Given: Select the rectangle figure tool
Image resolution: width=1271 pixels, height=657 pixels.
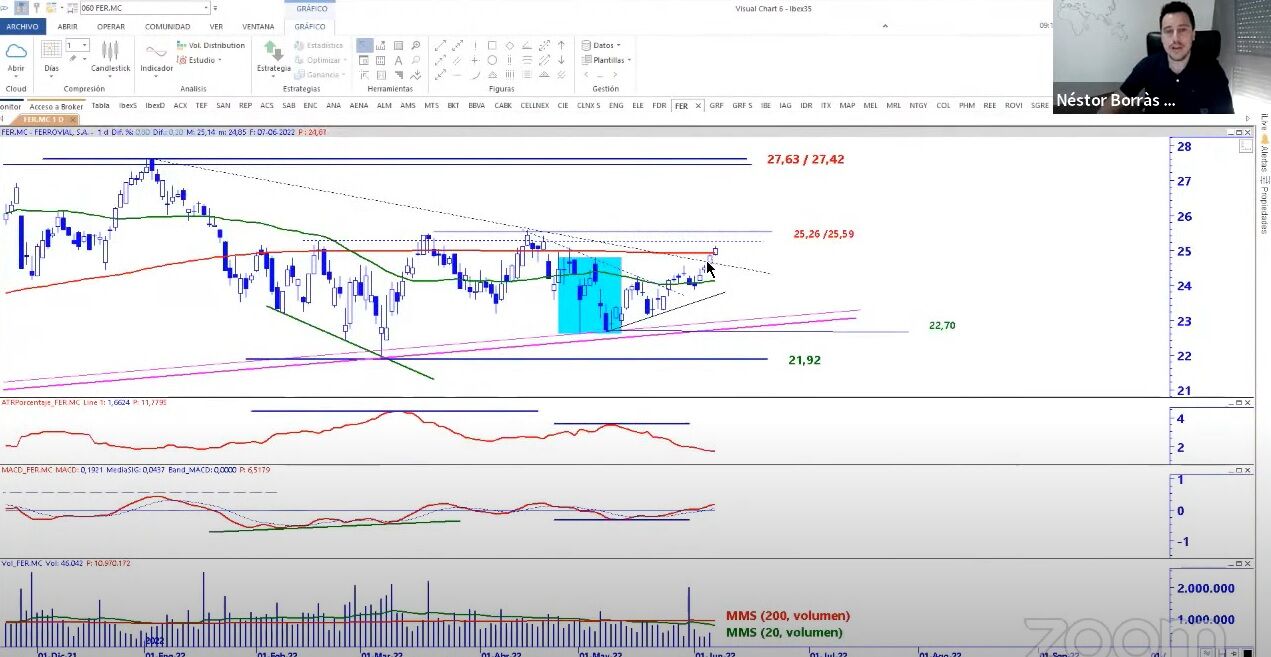Looking at the screenshot, I should [492, 45].
